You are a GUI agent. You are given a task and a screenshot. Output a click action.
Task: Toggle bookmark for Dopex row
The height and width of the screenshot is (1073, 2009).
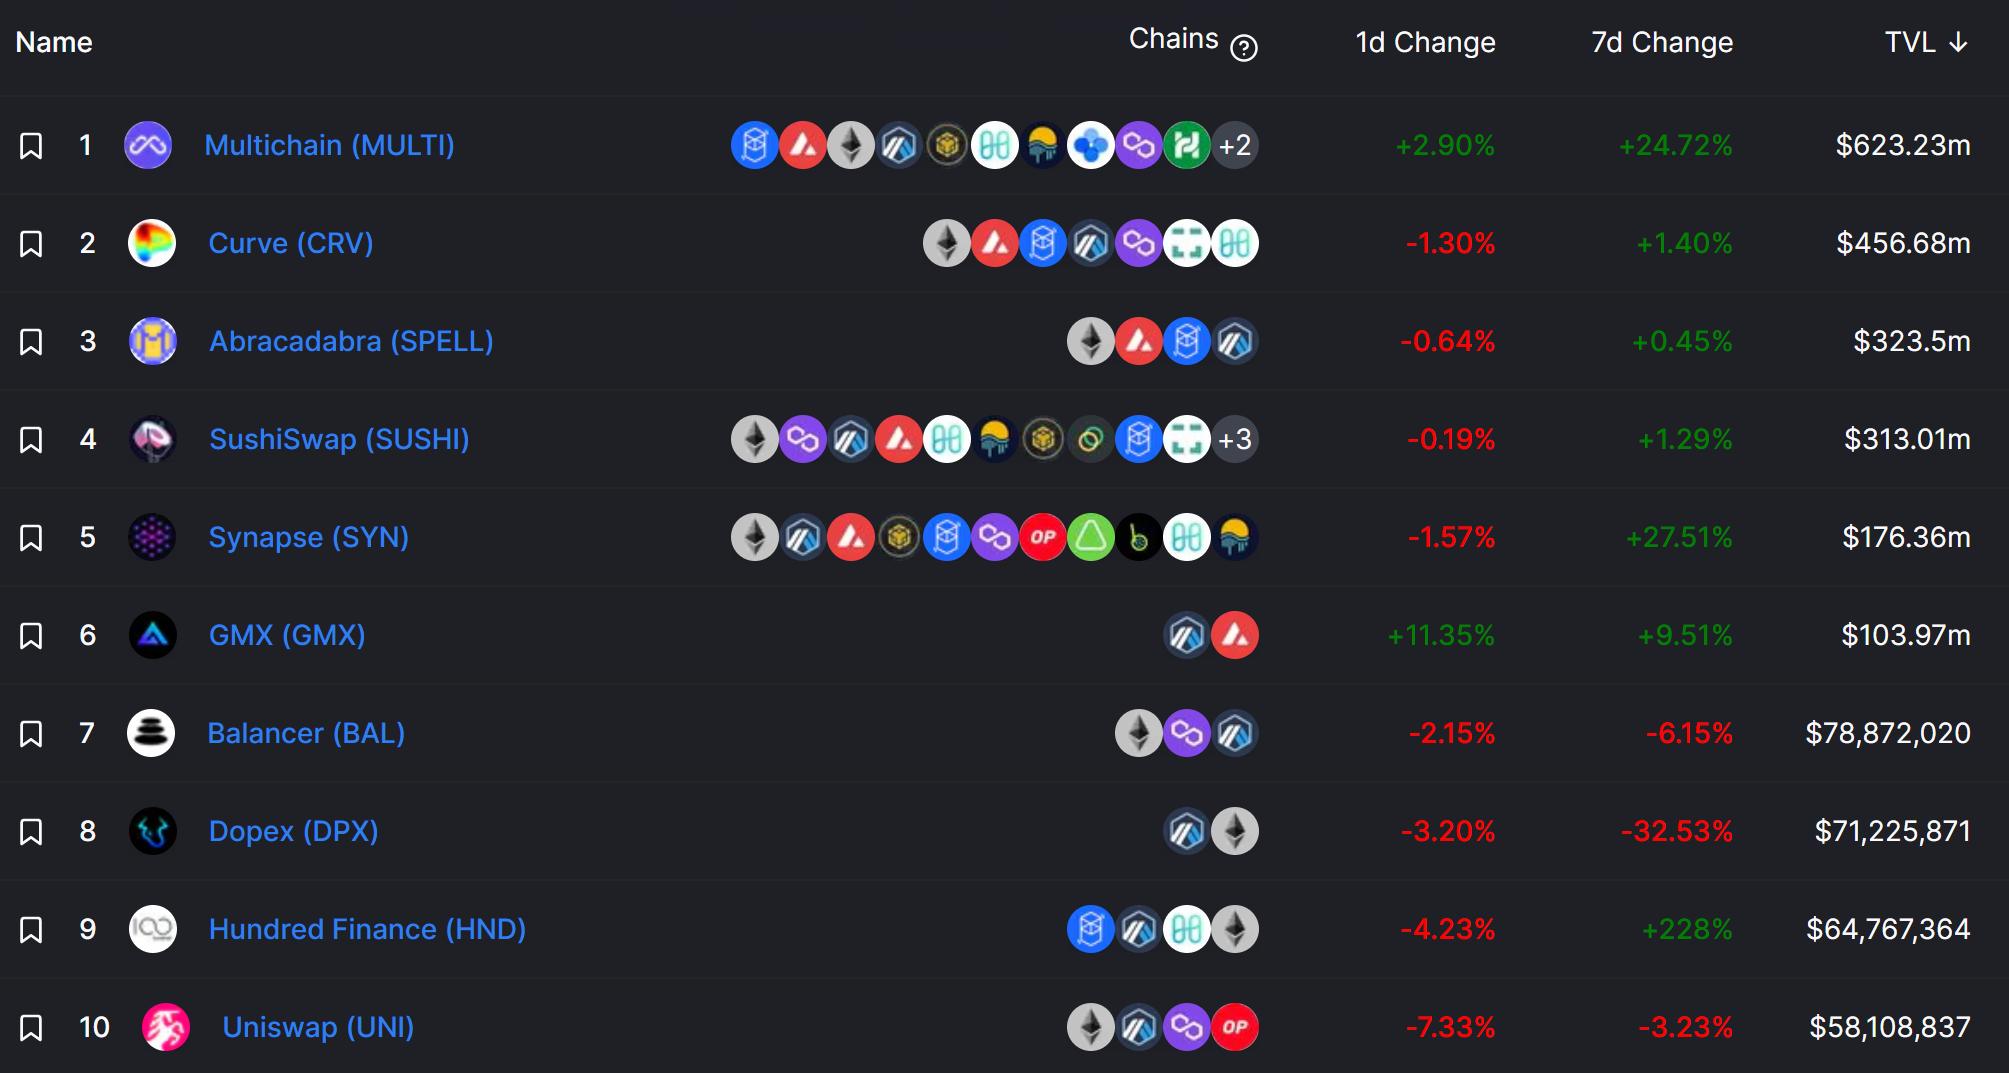pyautogui.click(x=31, y=832)
